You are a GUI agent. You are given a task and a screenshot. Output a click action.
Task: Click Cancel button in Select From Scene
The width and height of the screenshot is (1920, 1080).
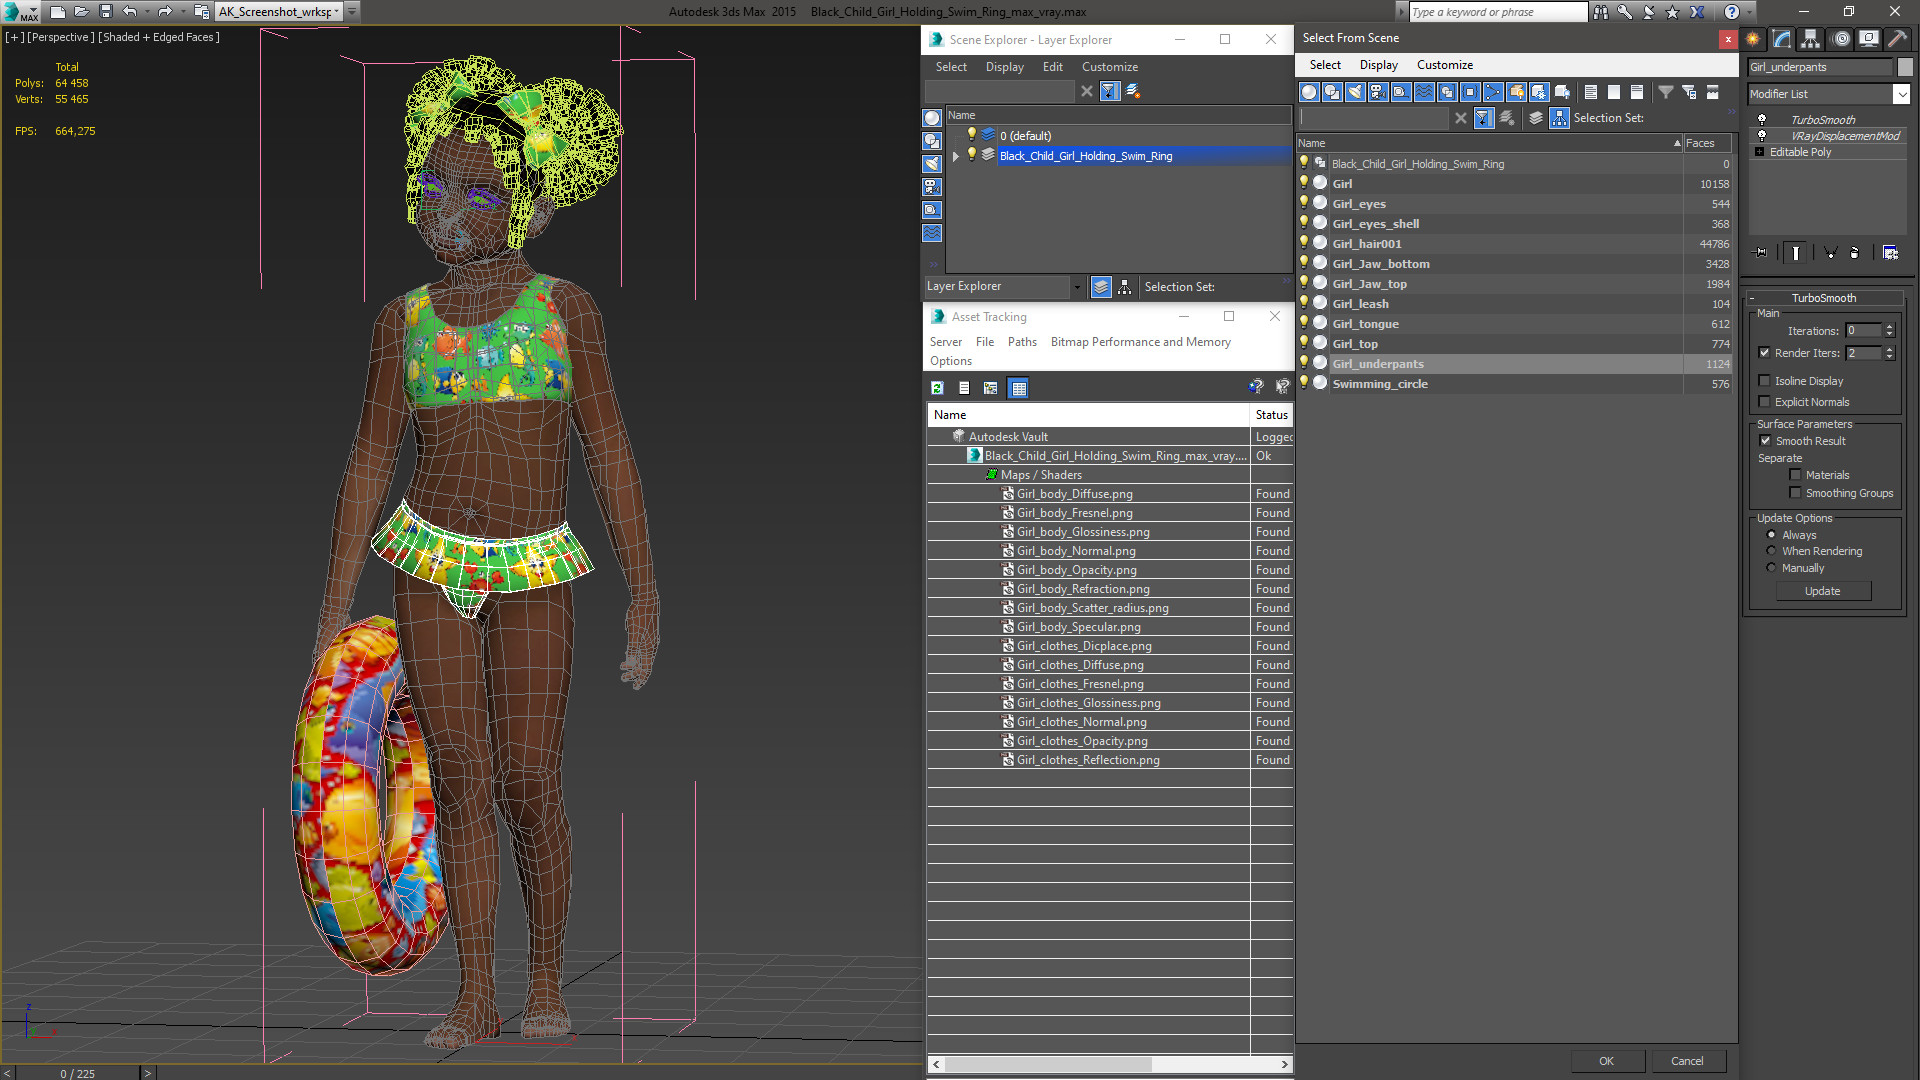(x=1687, y=1061)
